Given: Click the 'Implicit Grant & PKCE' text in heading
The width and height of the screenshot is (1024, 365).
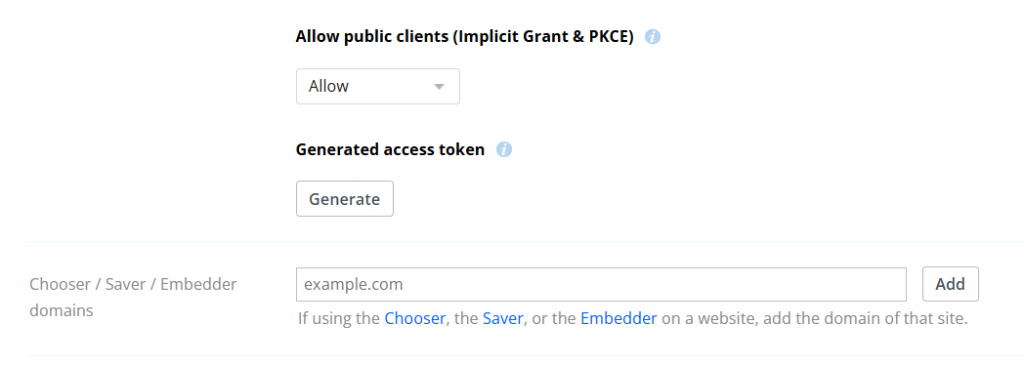Looking at the screenshot, I should 543,37.
